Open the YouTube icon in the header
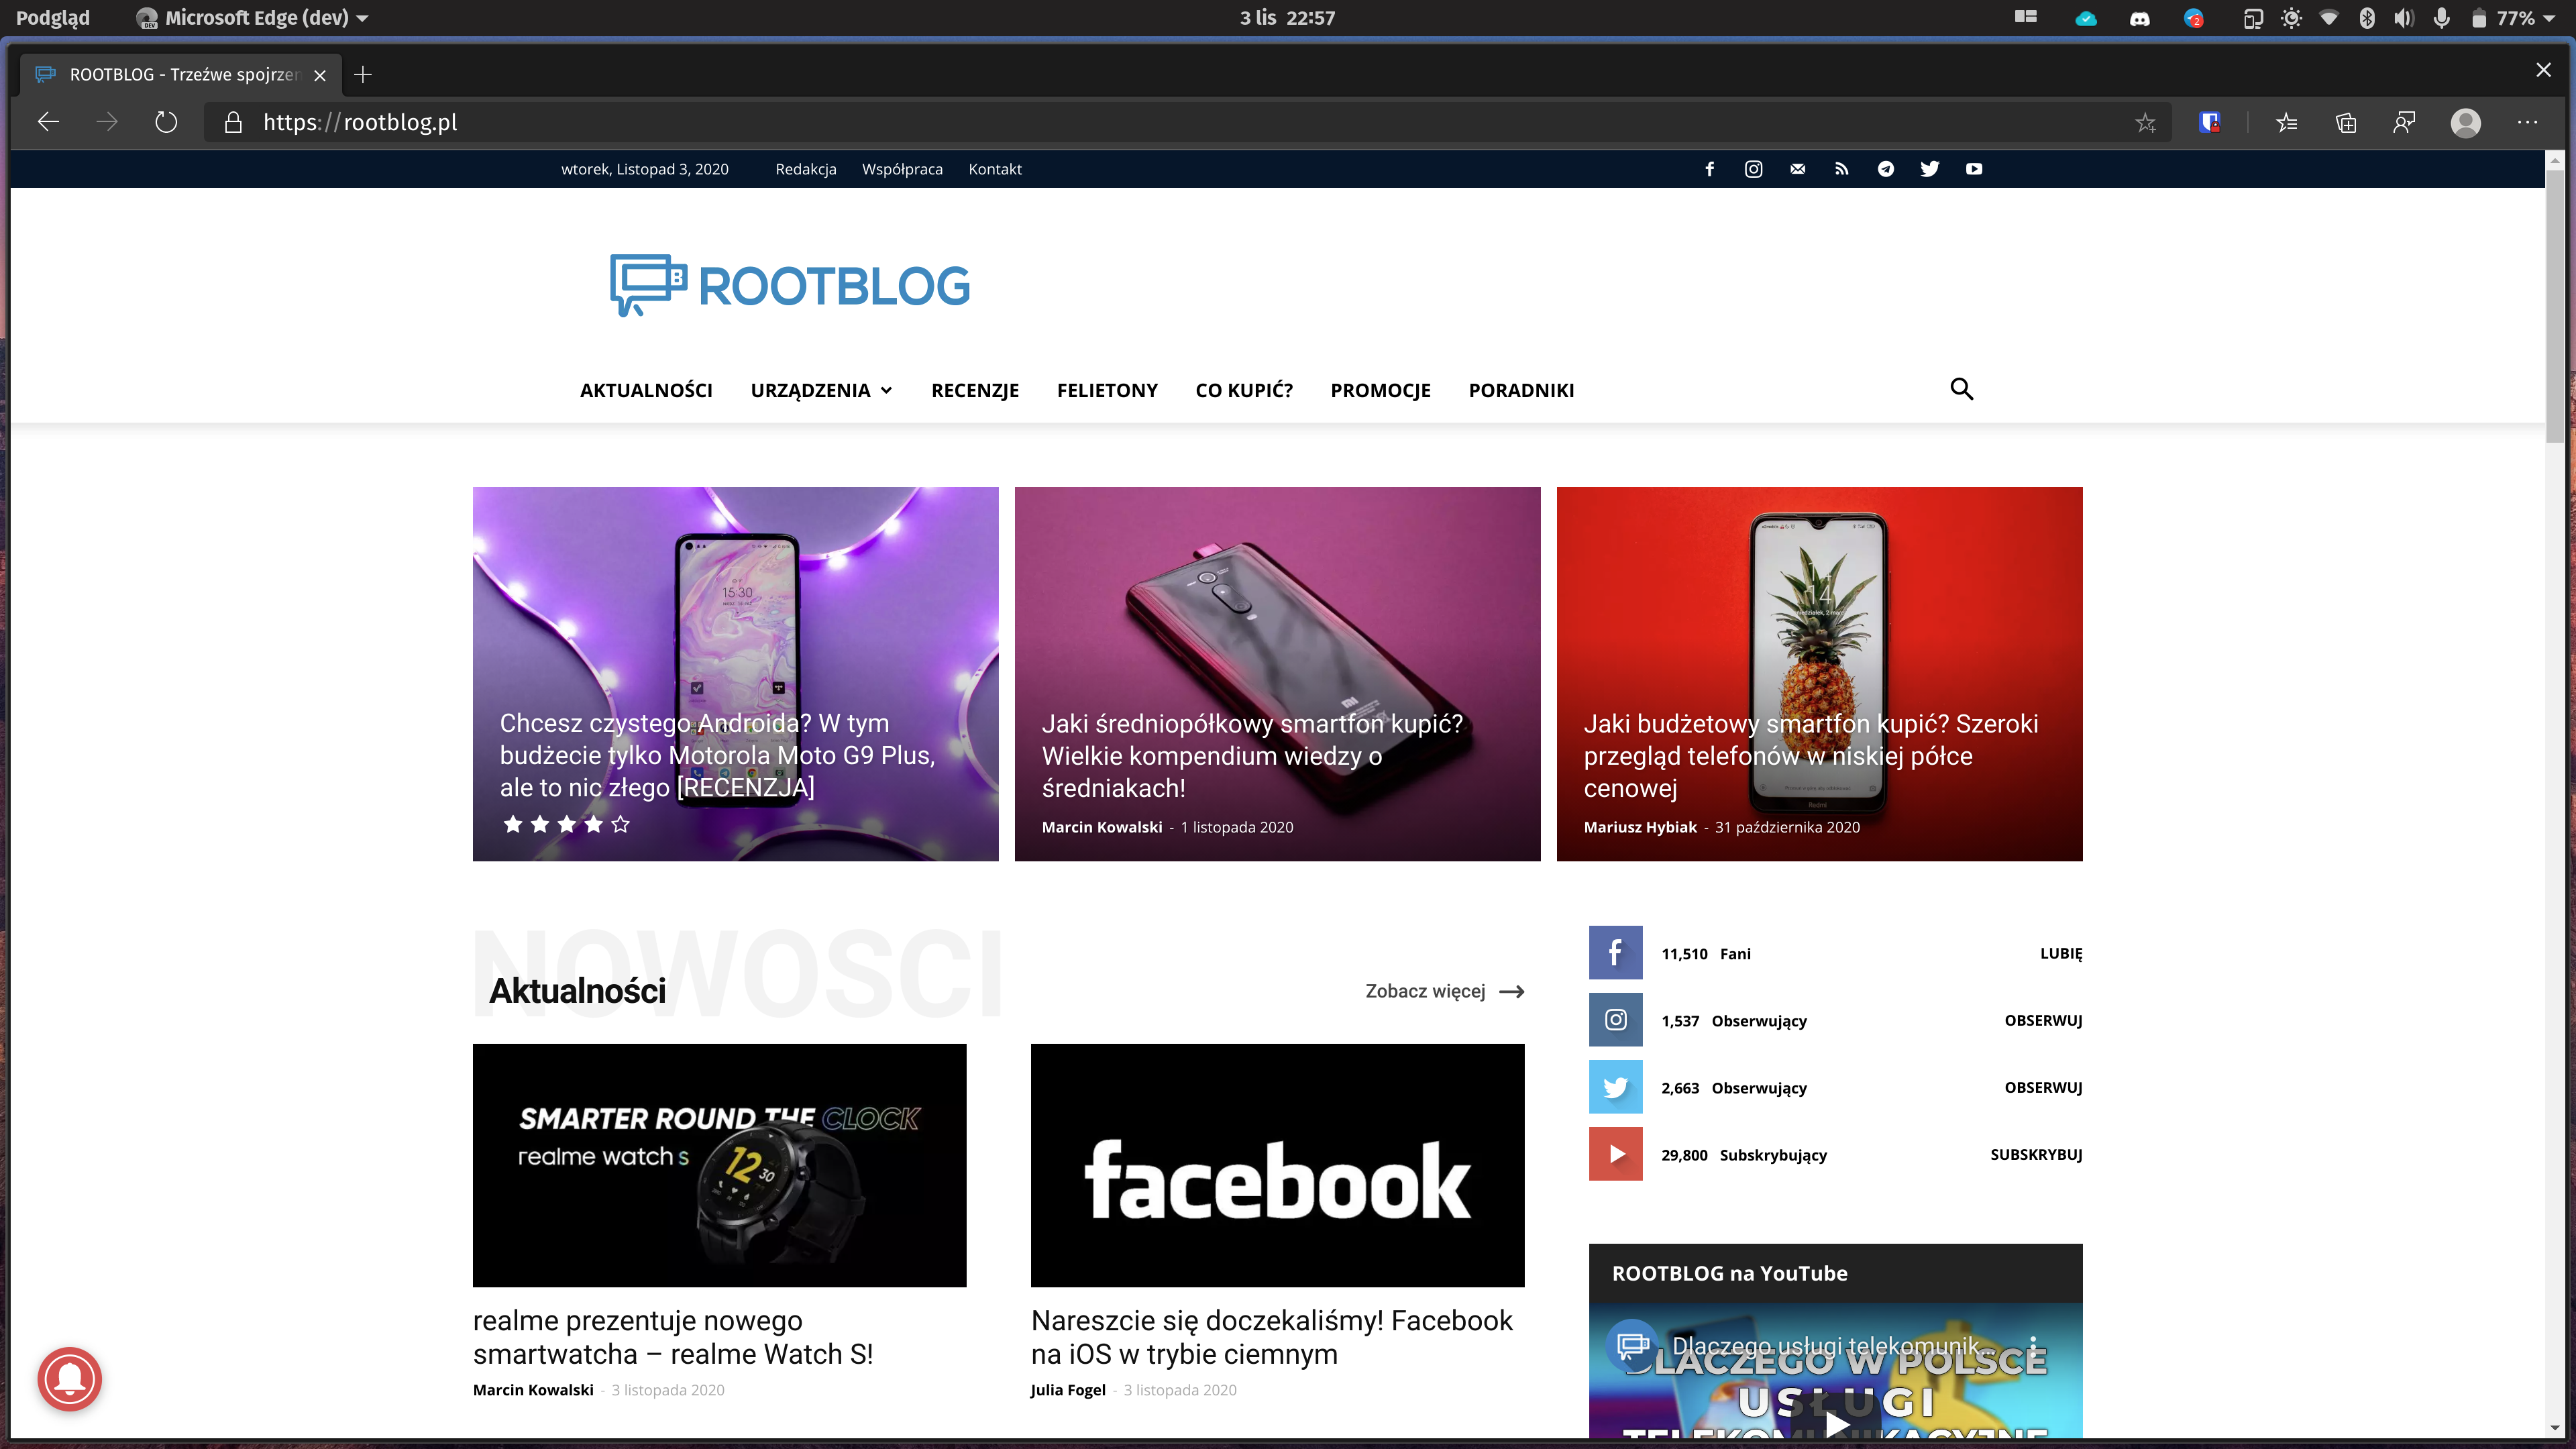 pos(1974,169)
